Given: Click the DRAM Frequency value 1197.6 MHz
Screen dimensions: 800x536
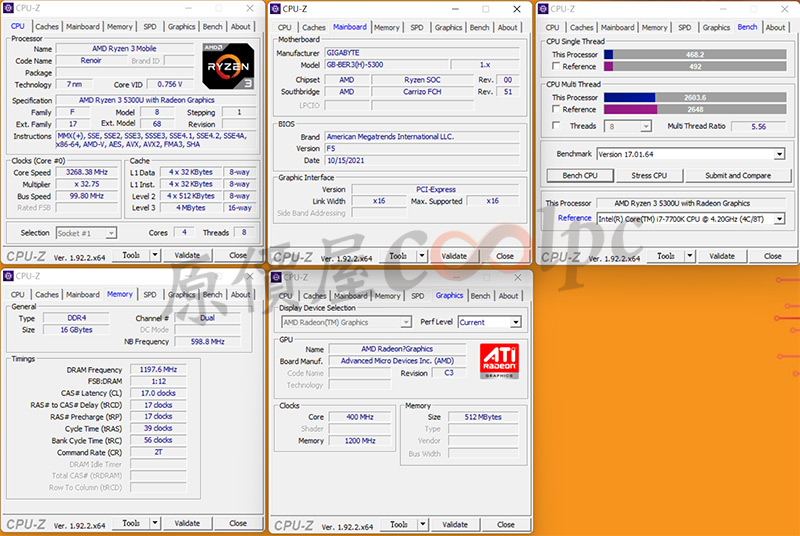Looking at the screenshot, I should tap(158, 369).
